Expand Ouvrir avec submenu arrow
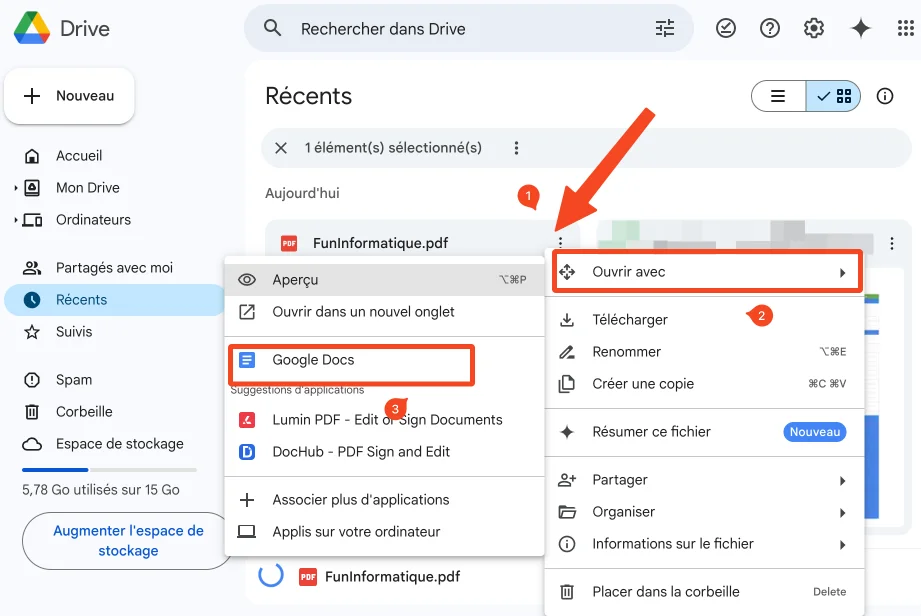Screen dimensions: 921x616 (842, 272)
